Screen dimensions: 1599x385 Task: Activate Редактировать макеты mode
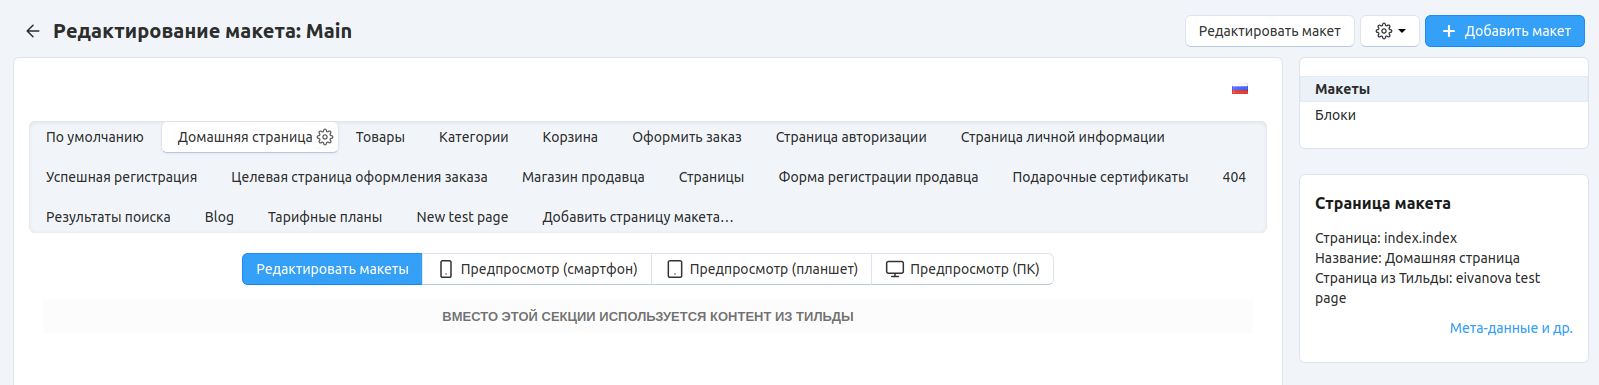pos(332,269)
